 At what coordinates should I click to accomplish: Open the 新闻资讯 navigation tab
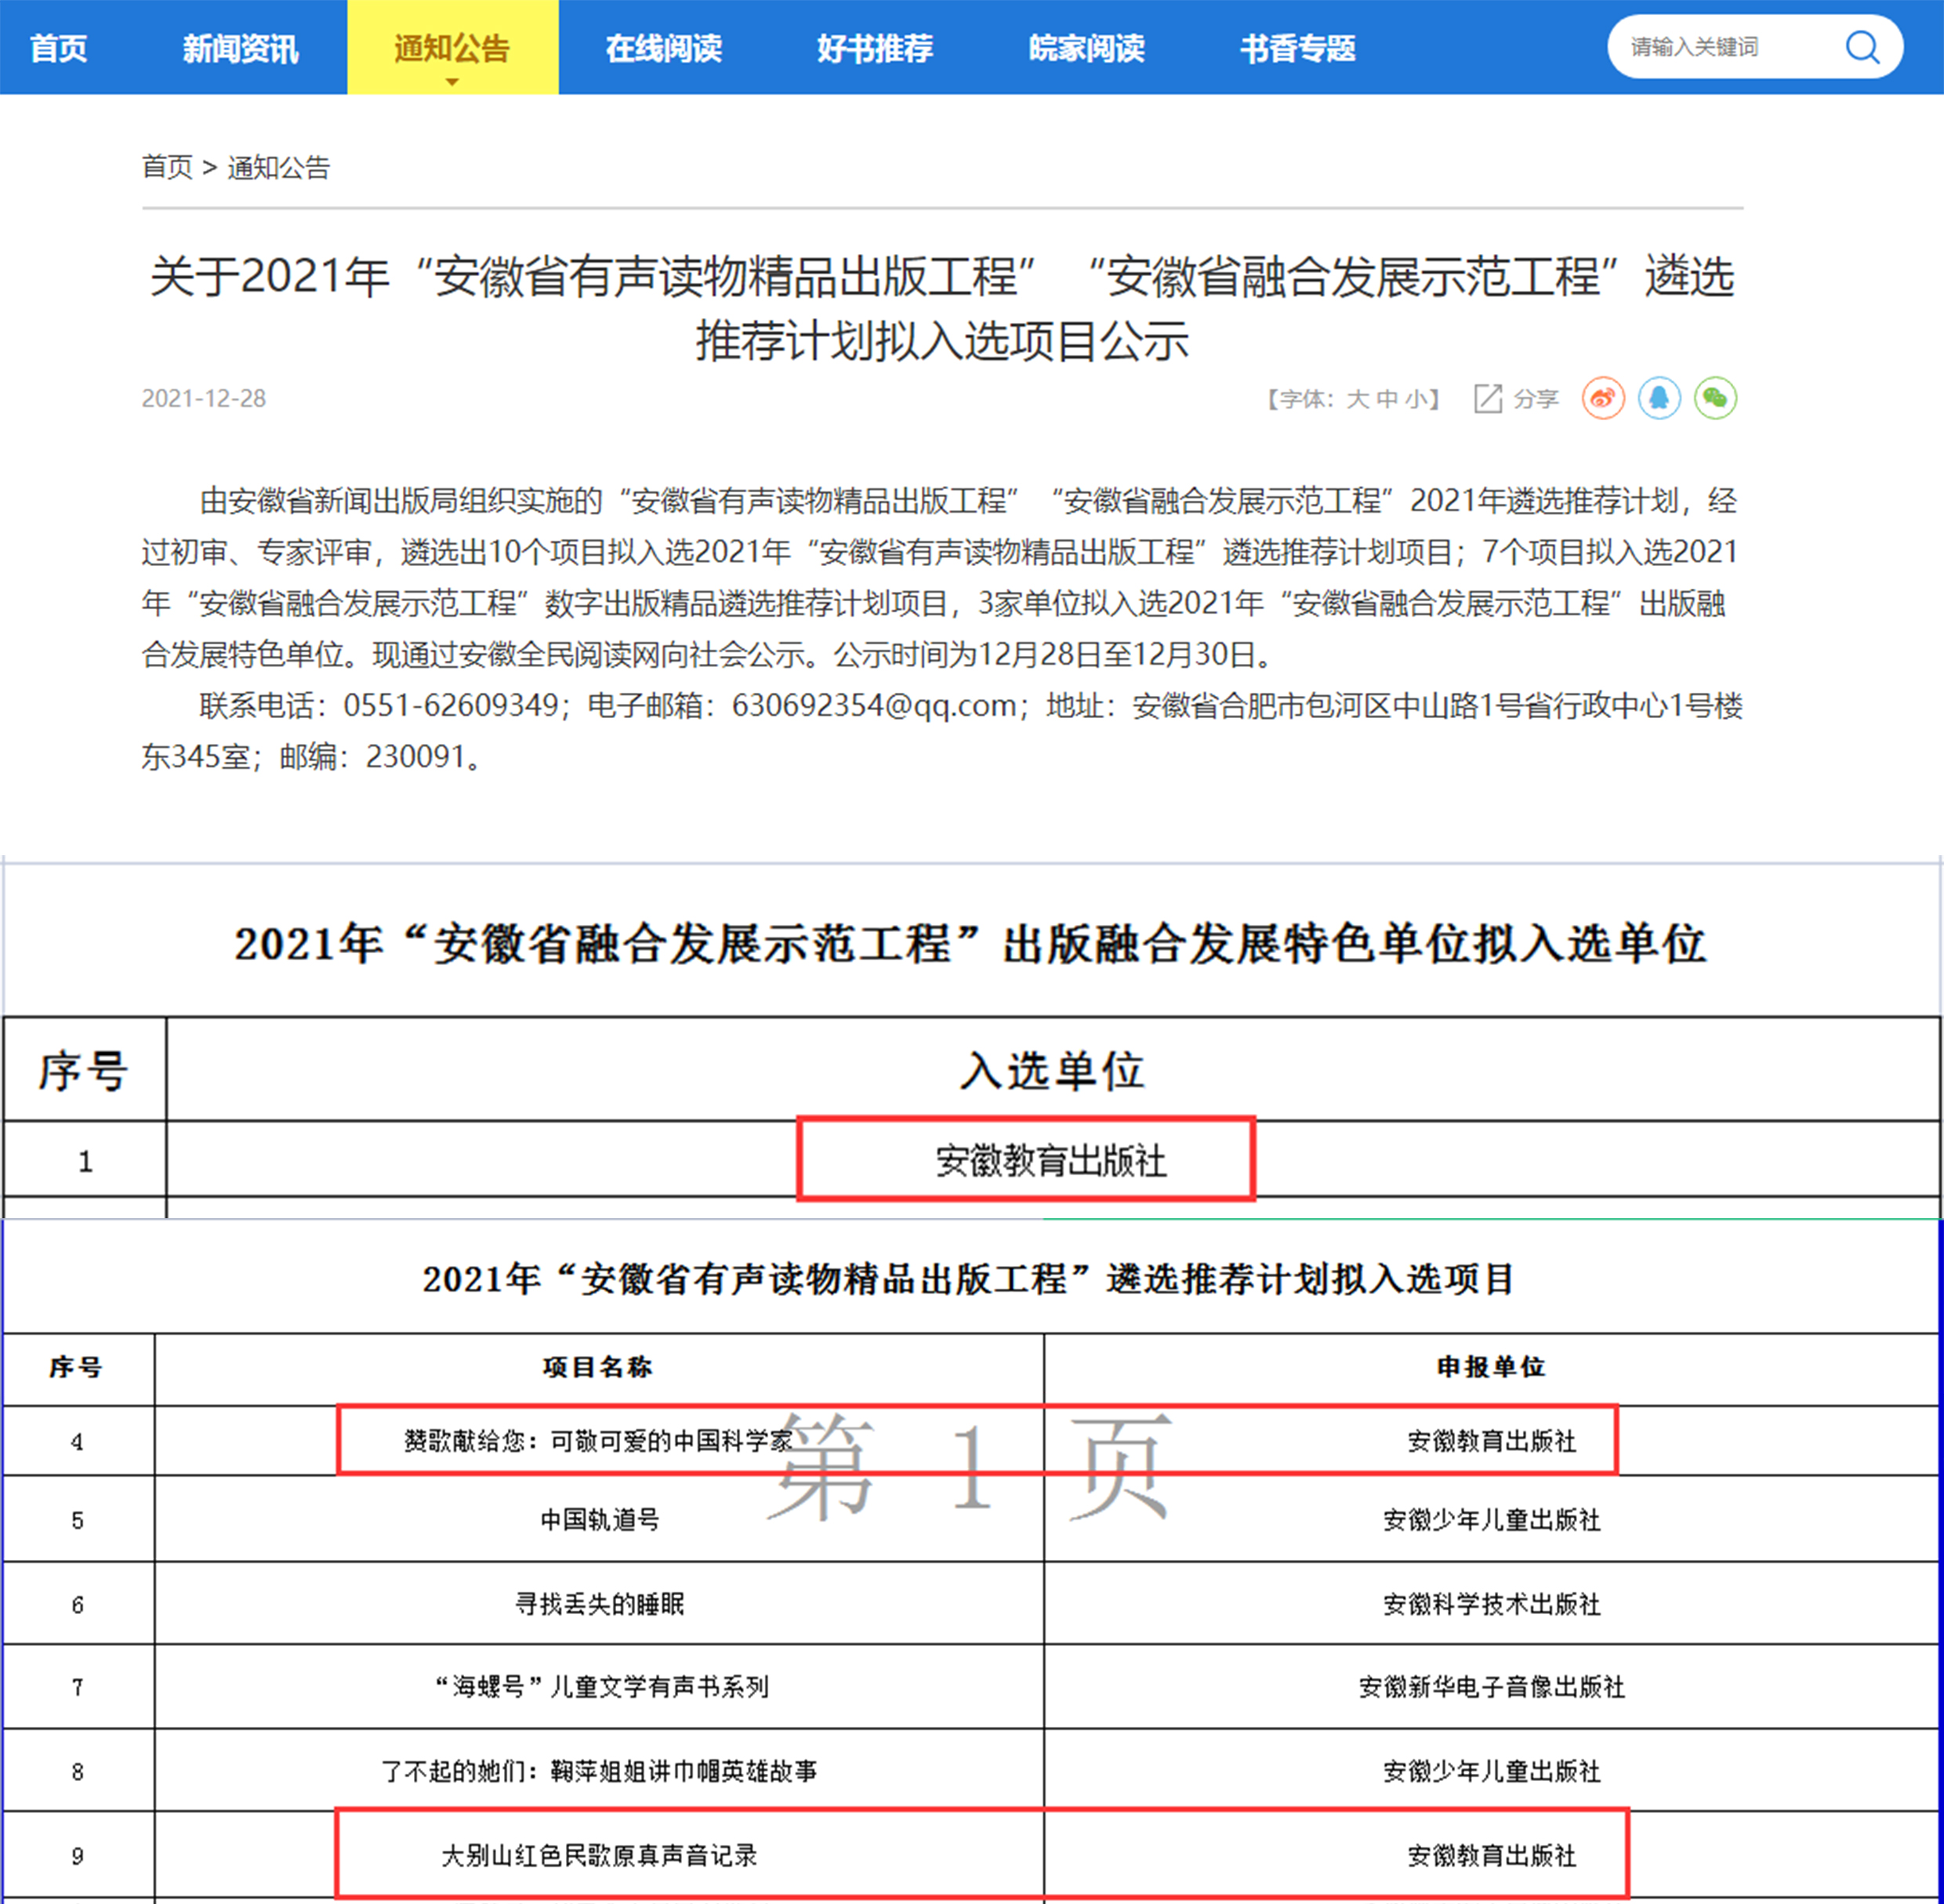[x=240, y=48]
